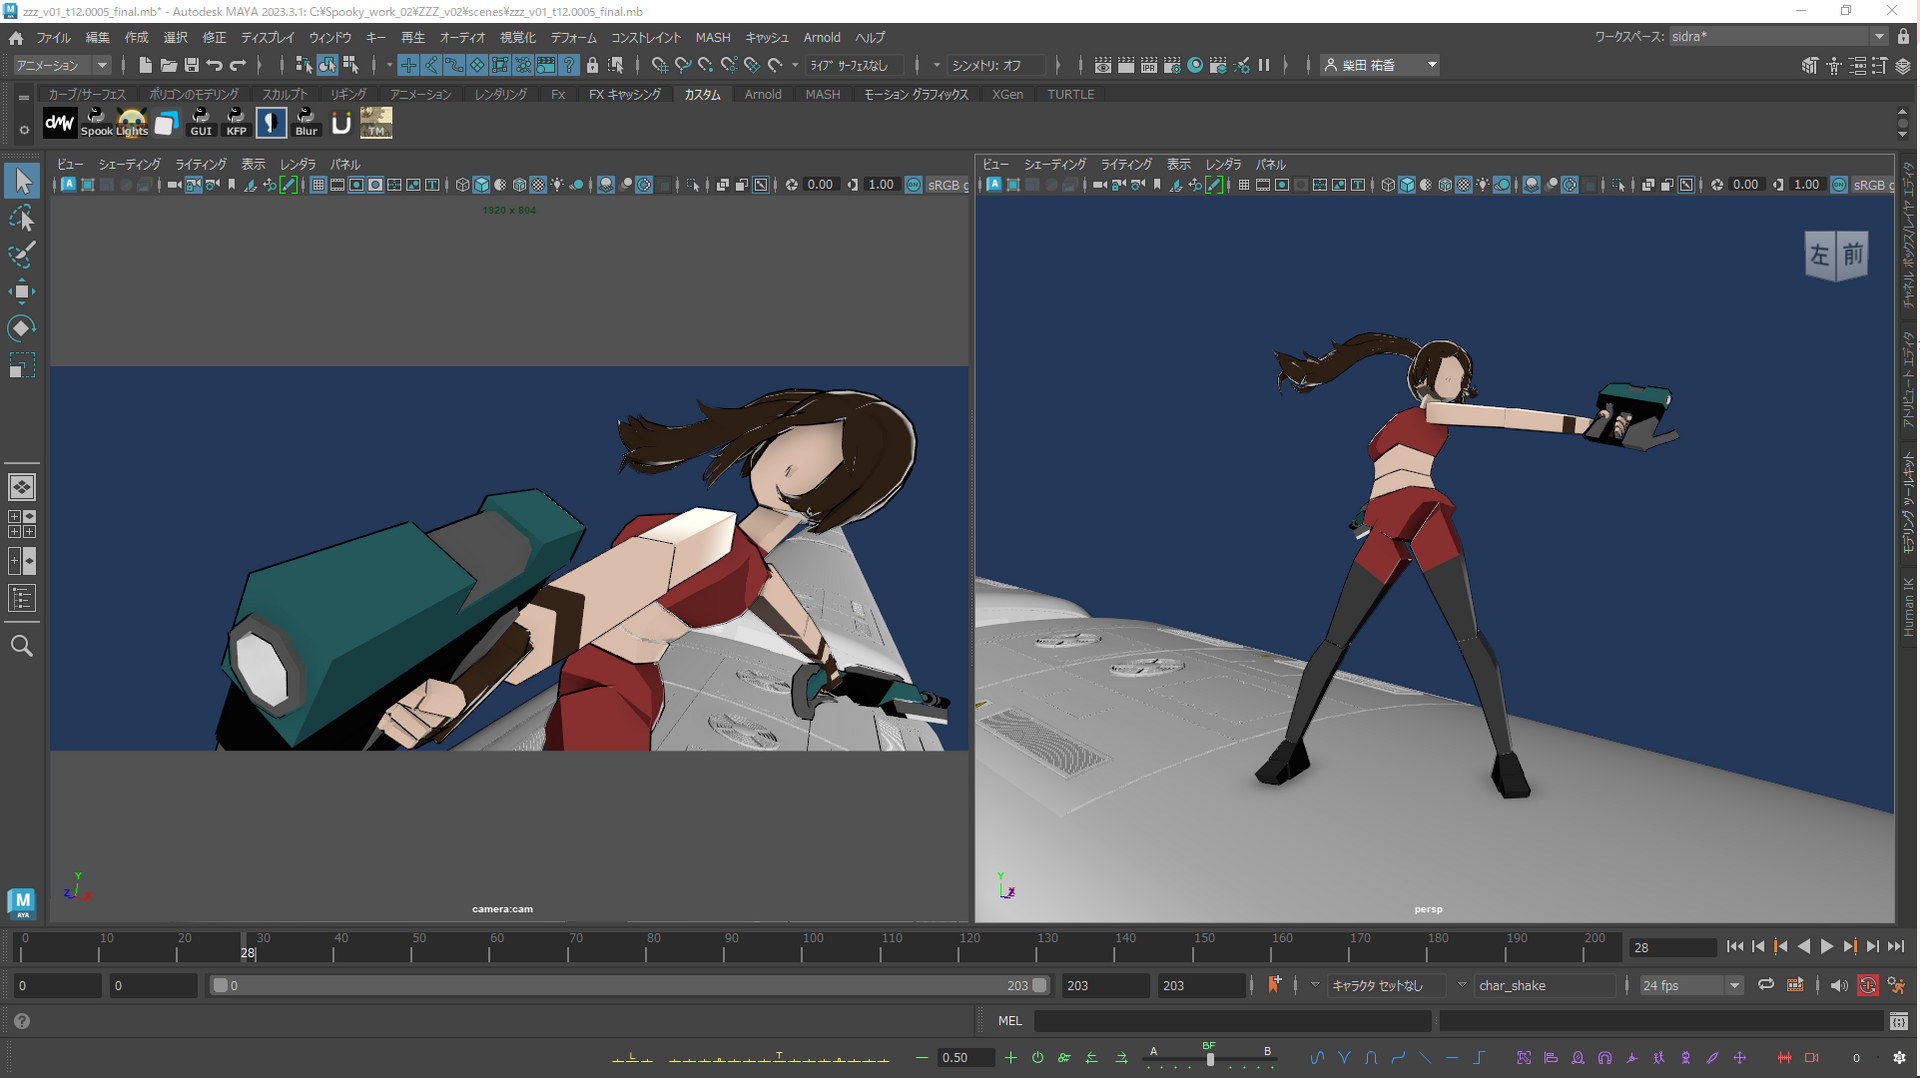Screen dimensions: 1920x1078
Task: Open the アニメーション menu set dropdown
Action: coord(62,65)
